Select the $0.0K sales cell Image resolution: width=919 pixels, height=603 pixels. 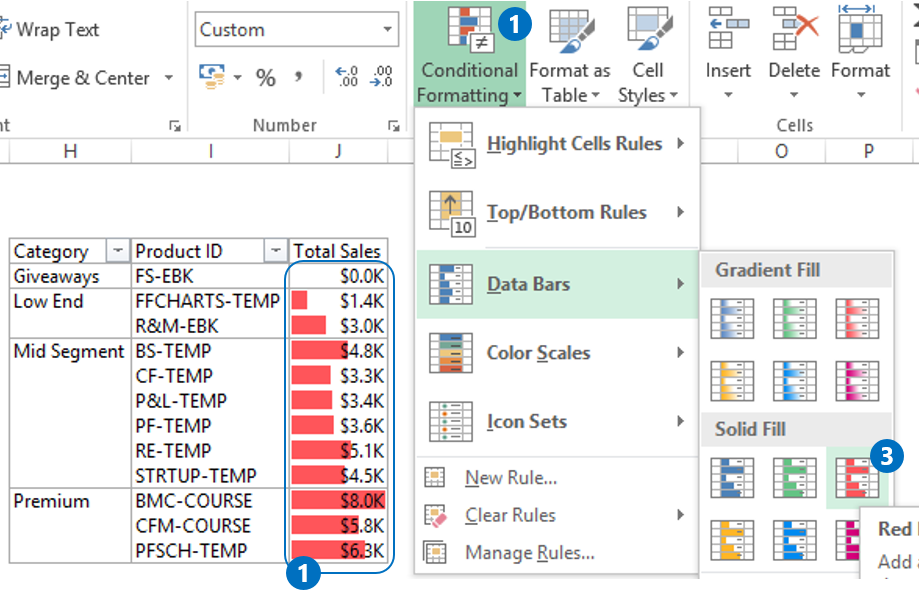(x=338, y=276)
